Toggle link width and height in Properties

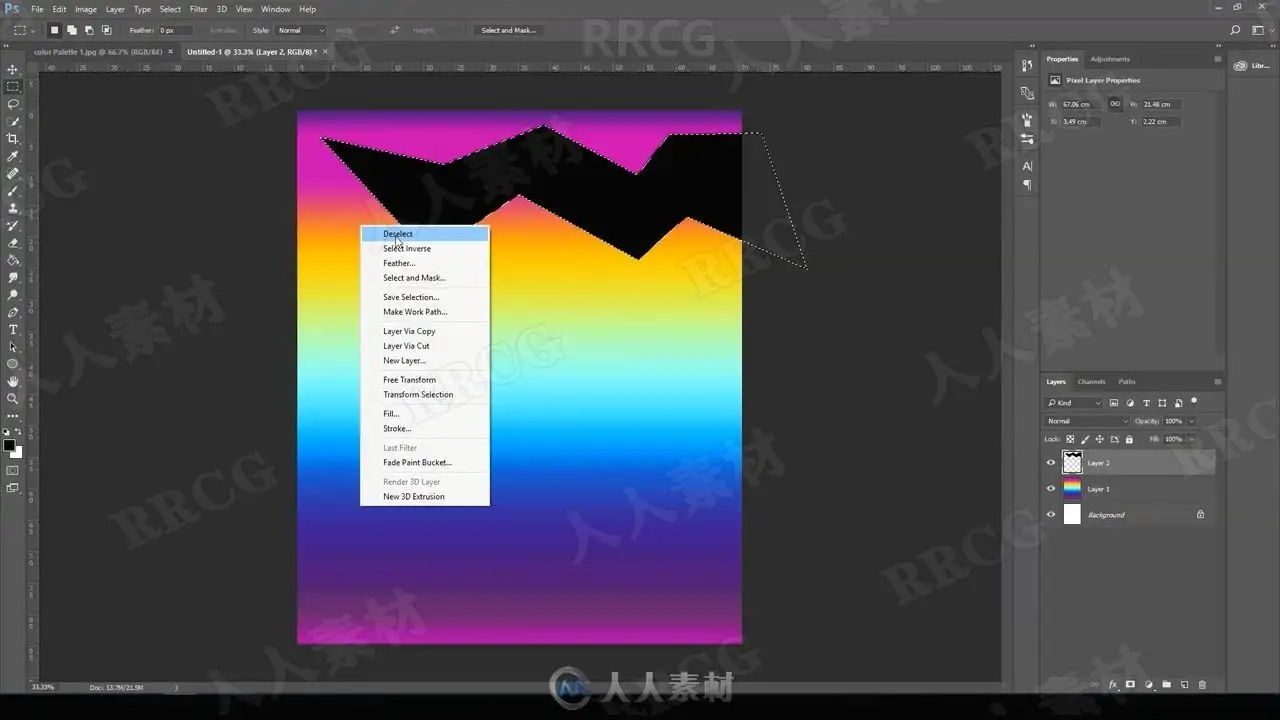pos(1115,104)
